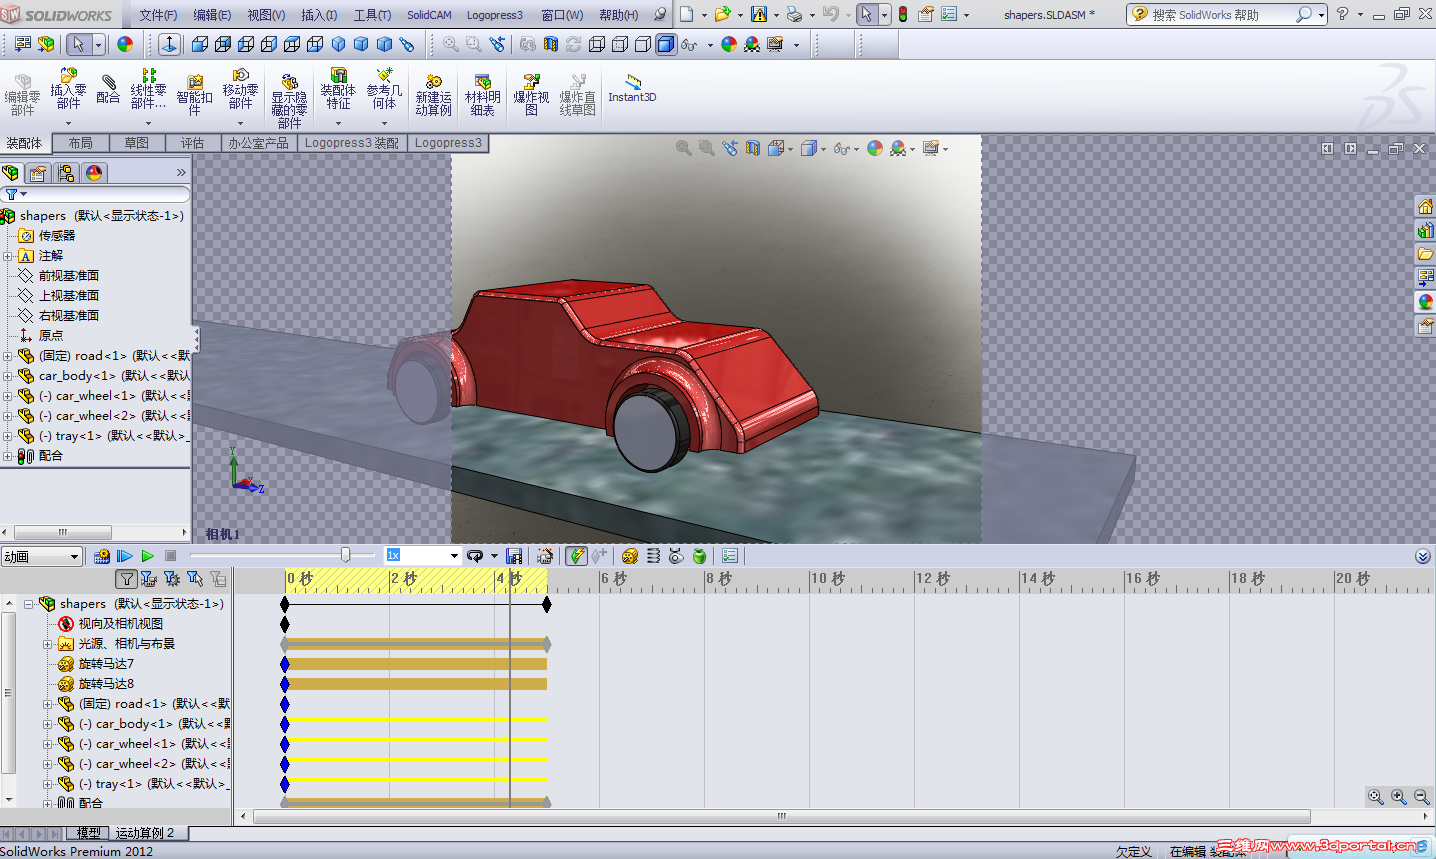Click the motor icon in motion study toolbar
Screen dimensions: 1436x859
pos(629,556)
